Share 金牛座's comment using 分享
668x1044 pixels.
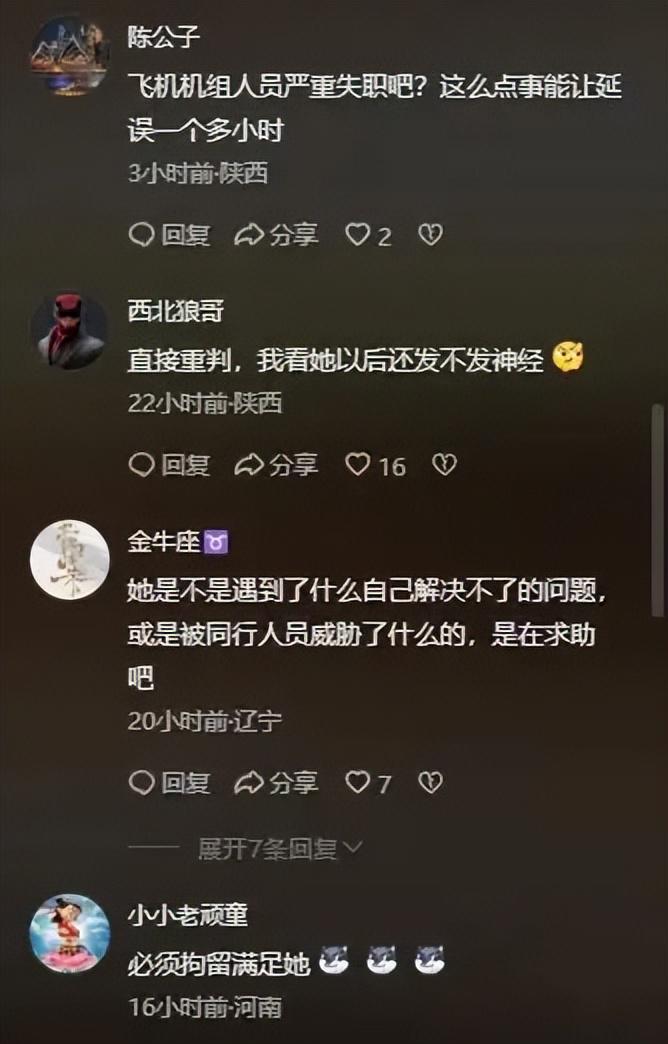click(276, 783)
